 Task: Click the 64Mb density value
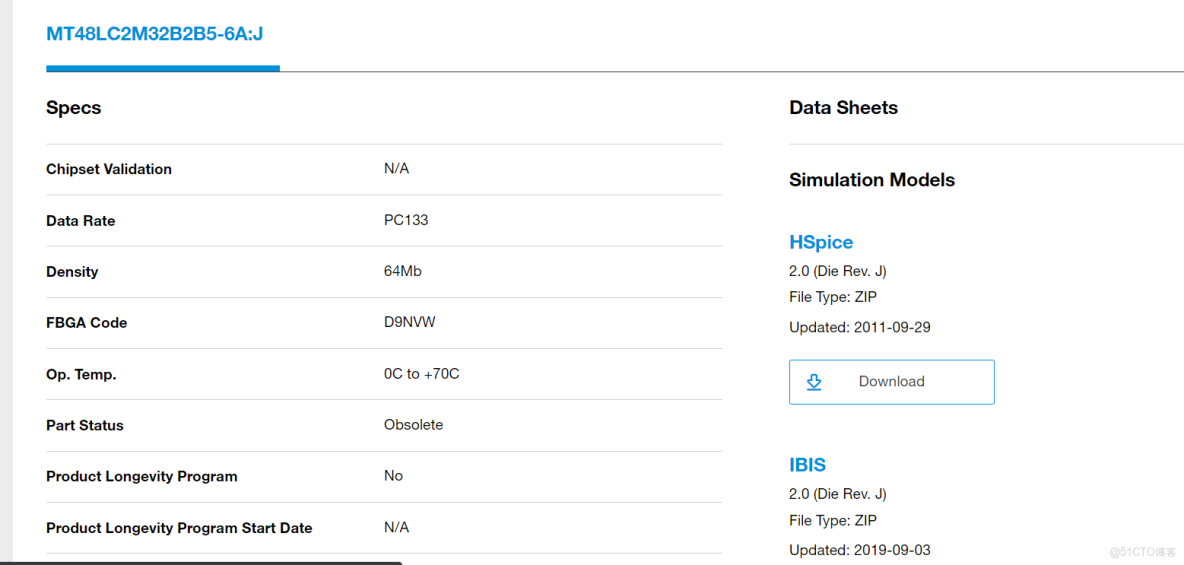403,271
